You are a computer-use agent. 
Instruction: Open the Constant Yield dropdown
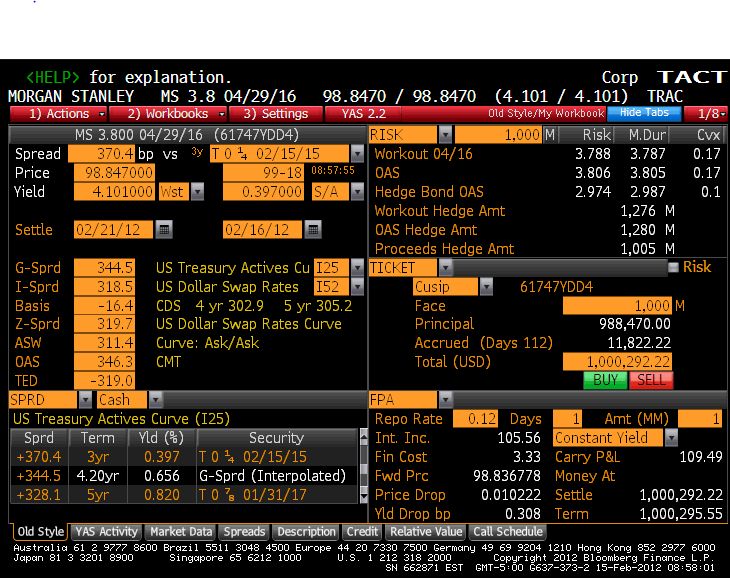point(671,437)
